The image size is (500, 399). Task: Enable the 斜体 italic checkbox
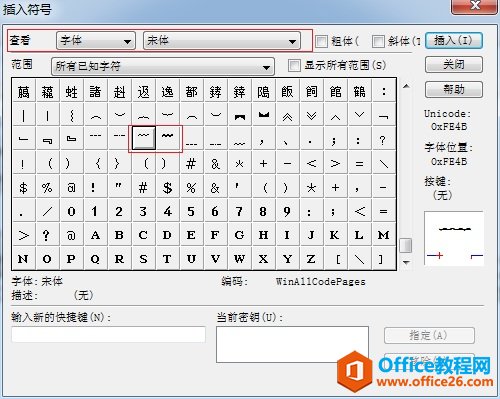(378, 41)
